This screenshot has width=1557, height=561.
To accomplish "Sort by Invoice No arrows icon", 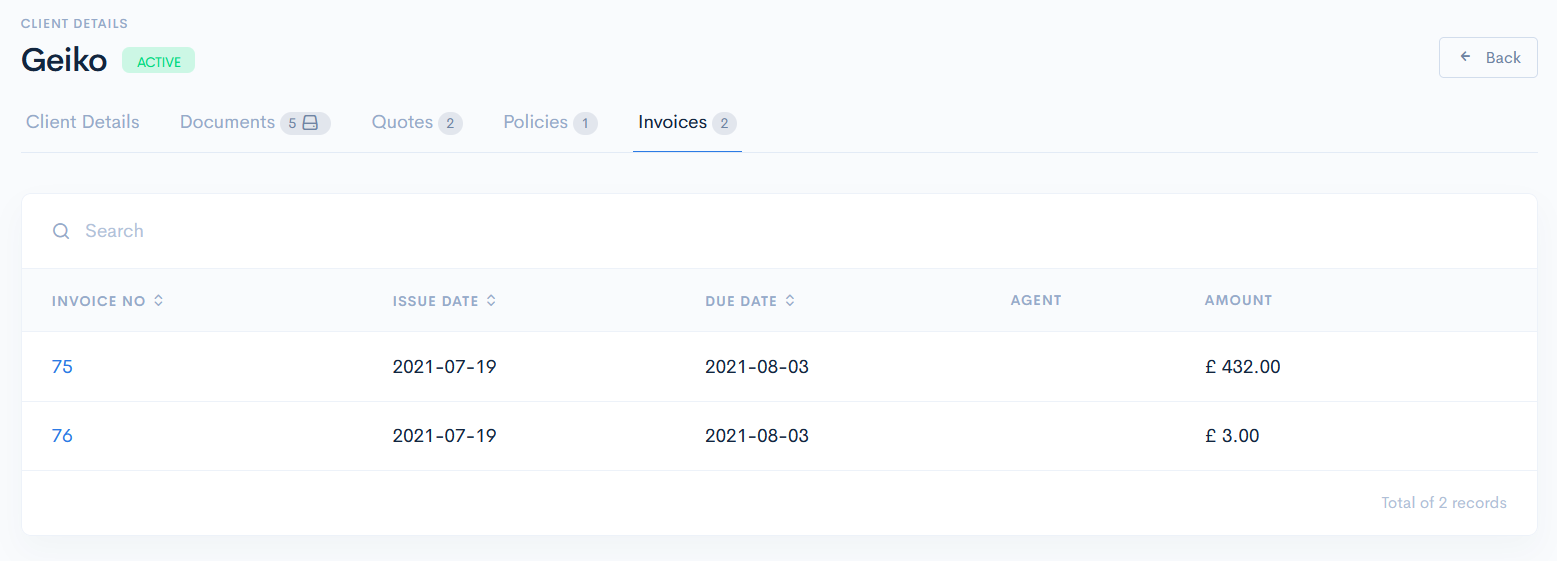I will [x=158, y=300].
